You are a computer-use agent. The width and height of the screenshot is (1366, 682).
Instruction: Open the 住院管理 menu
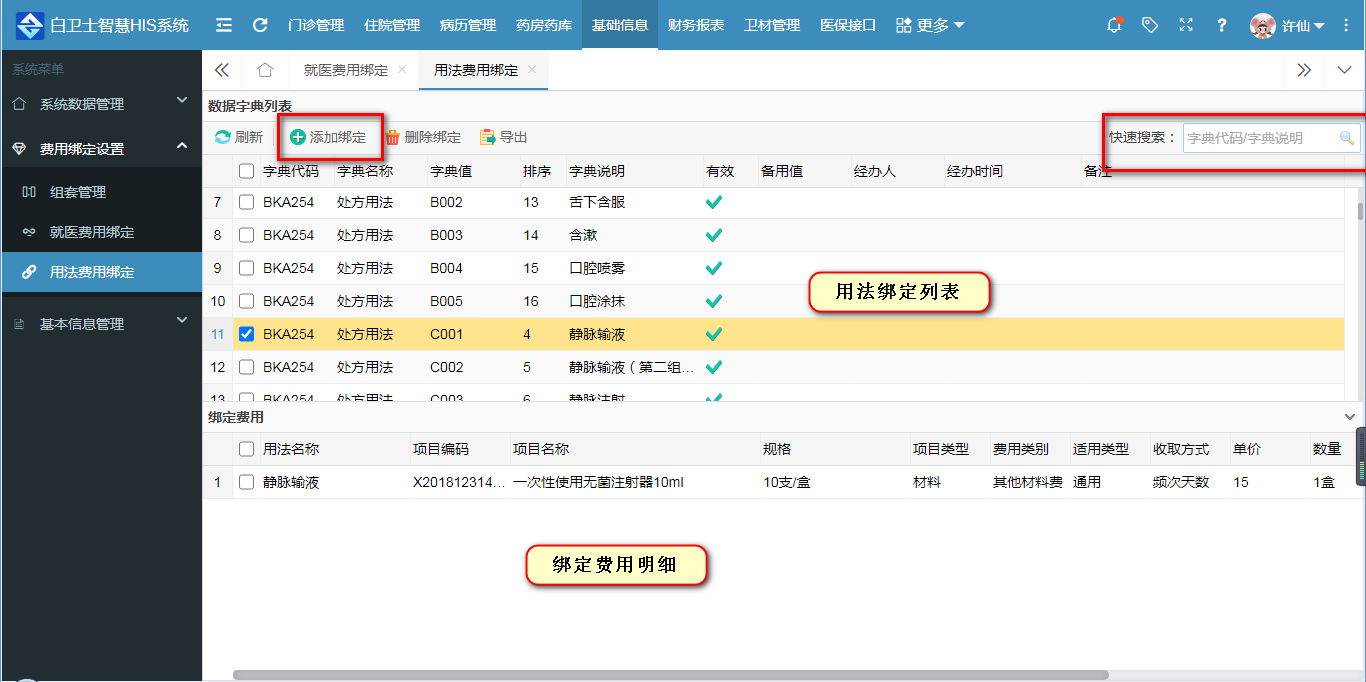392,25
